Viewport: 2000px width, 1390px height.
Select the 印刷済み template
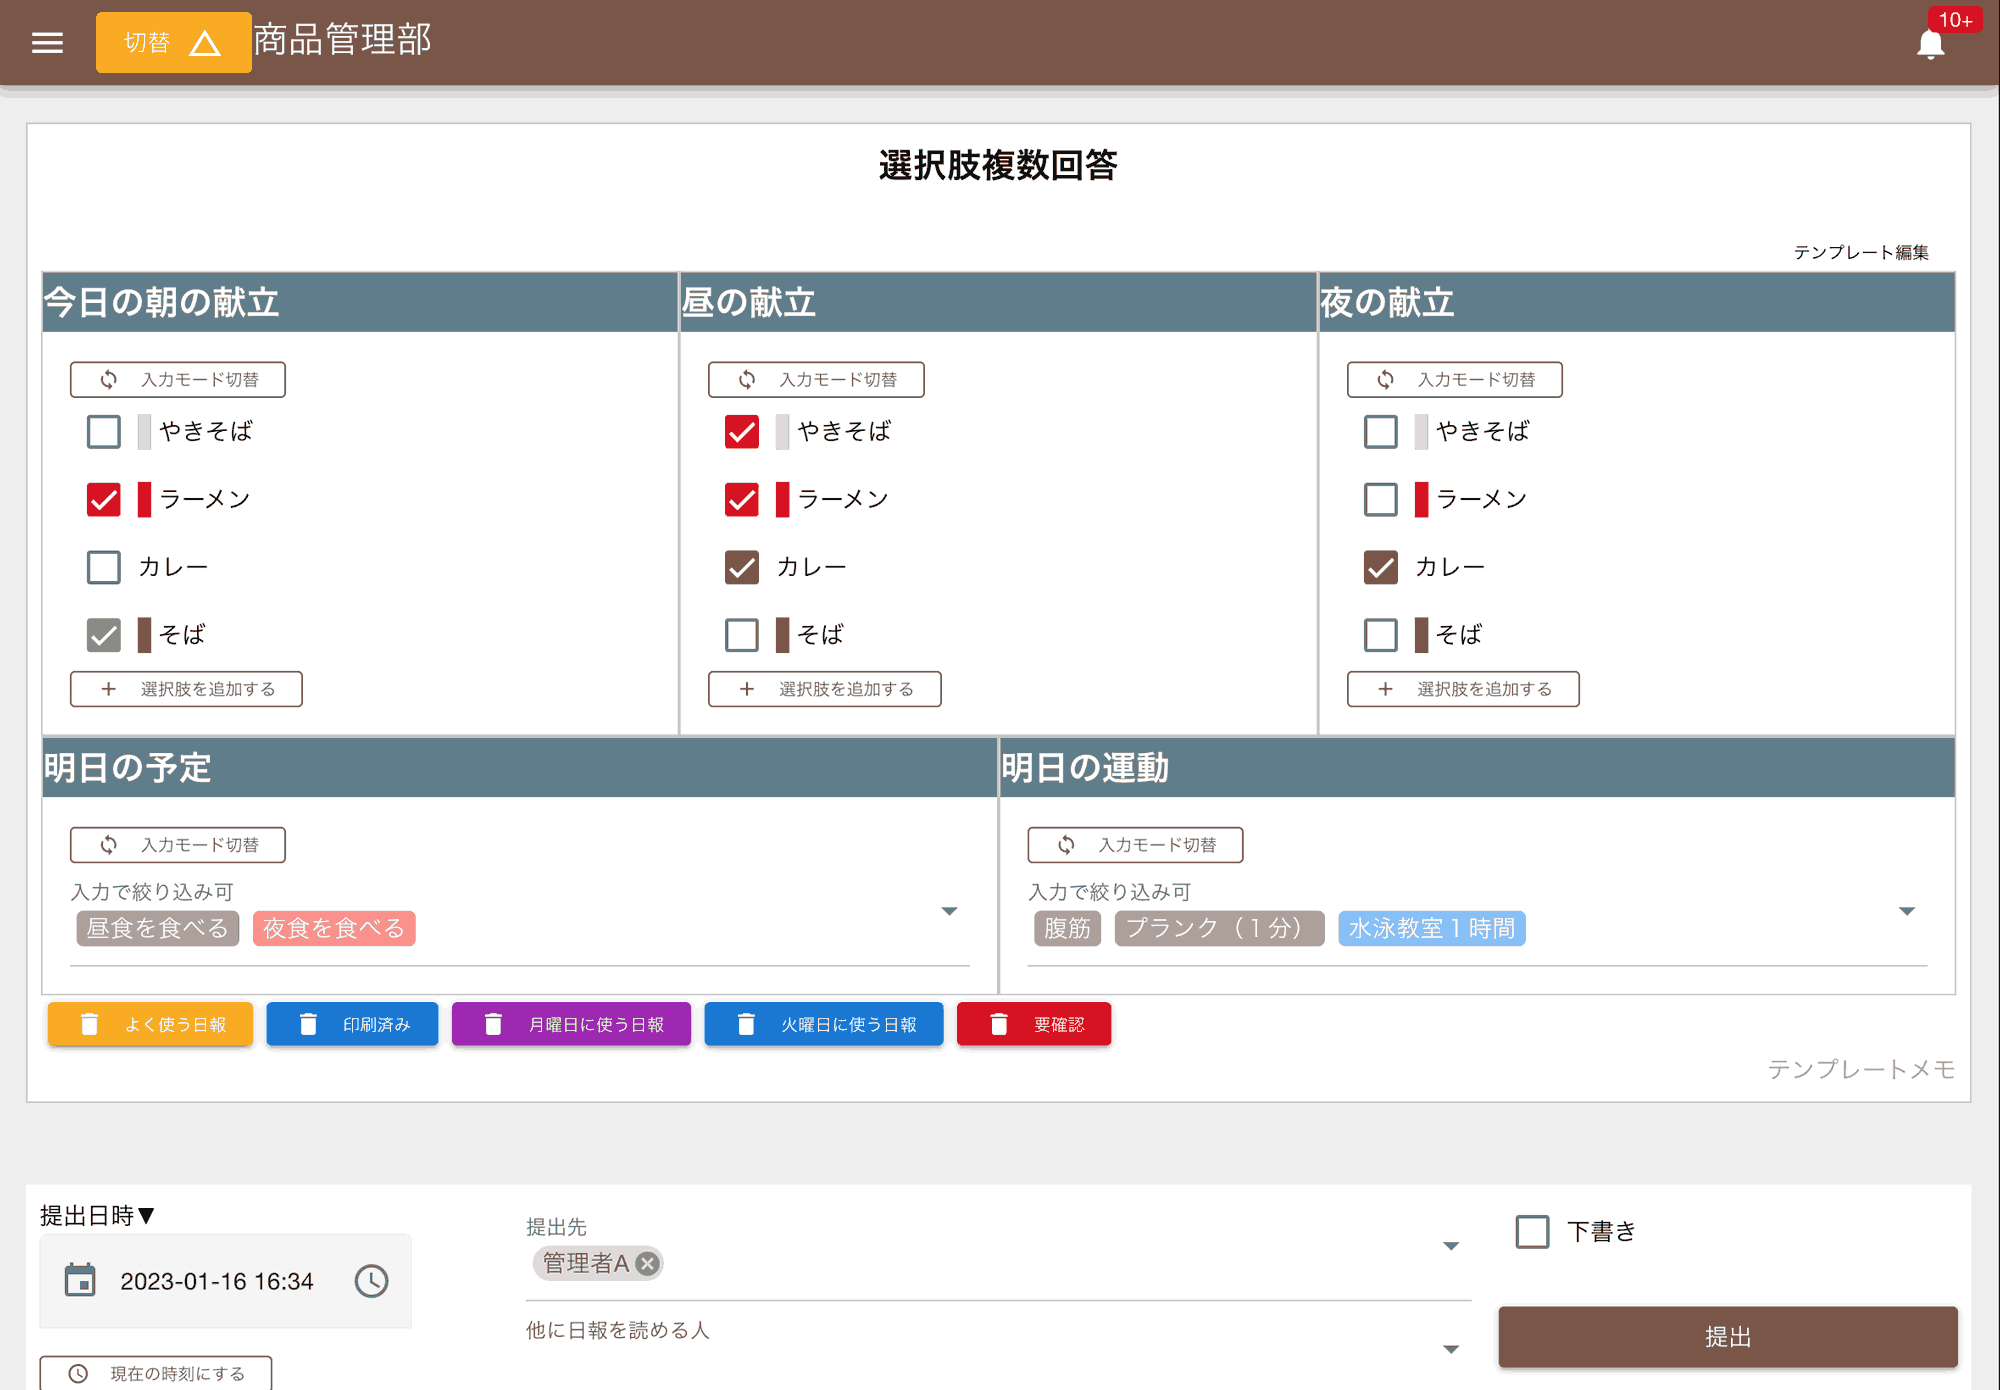[352, 1023]
